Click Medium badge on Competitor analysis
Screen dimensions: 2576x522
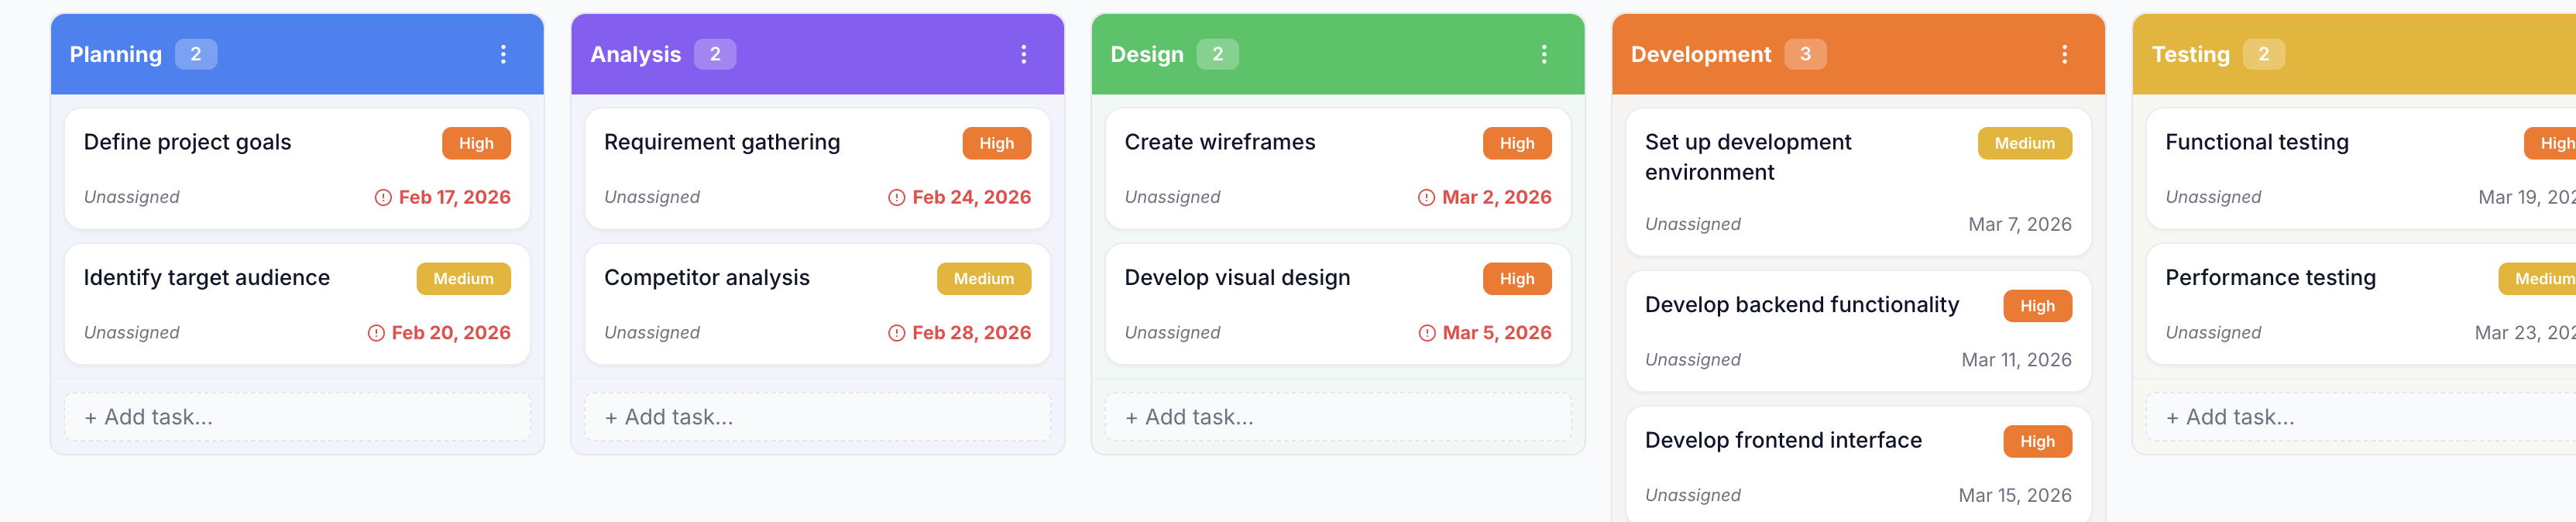coord(983,279)
